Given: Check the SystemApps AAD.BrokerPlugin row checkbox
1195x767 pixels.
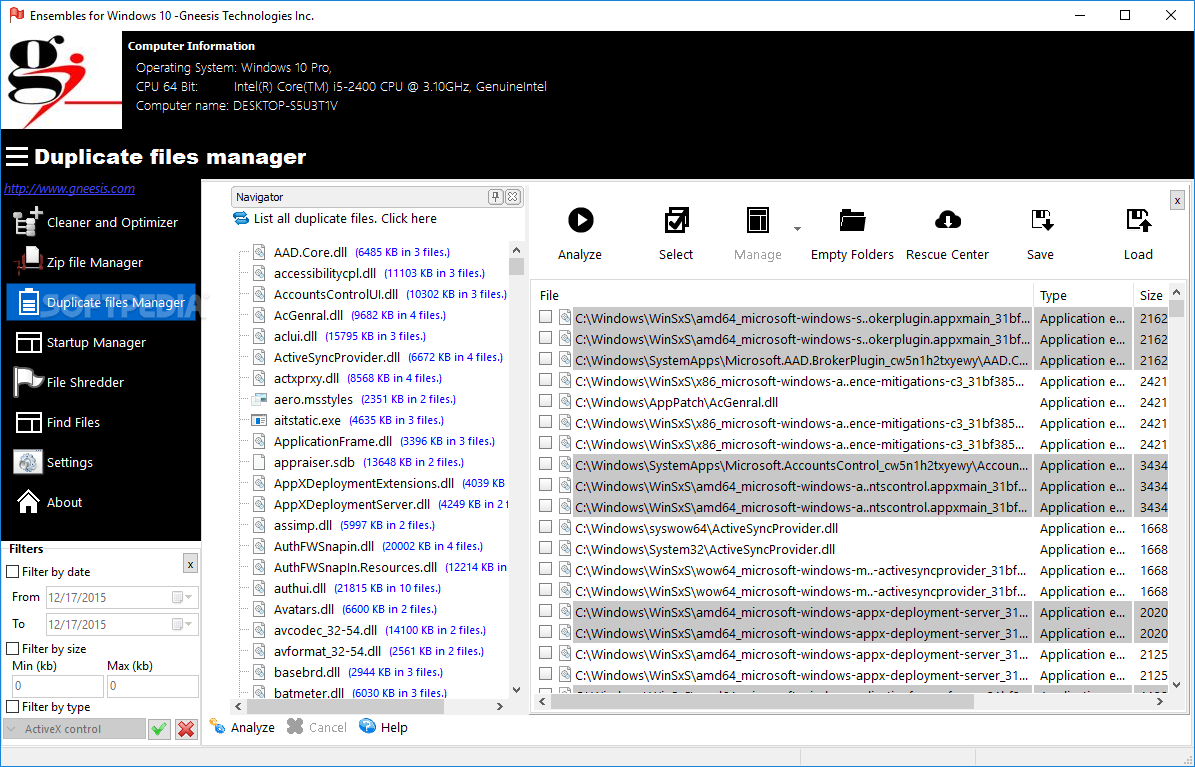Looking at the screenshot, I should point(546,358).
